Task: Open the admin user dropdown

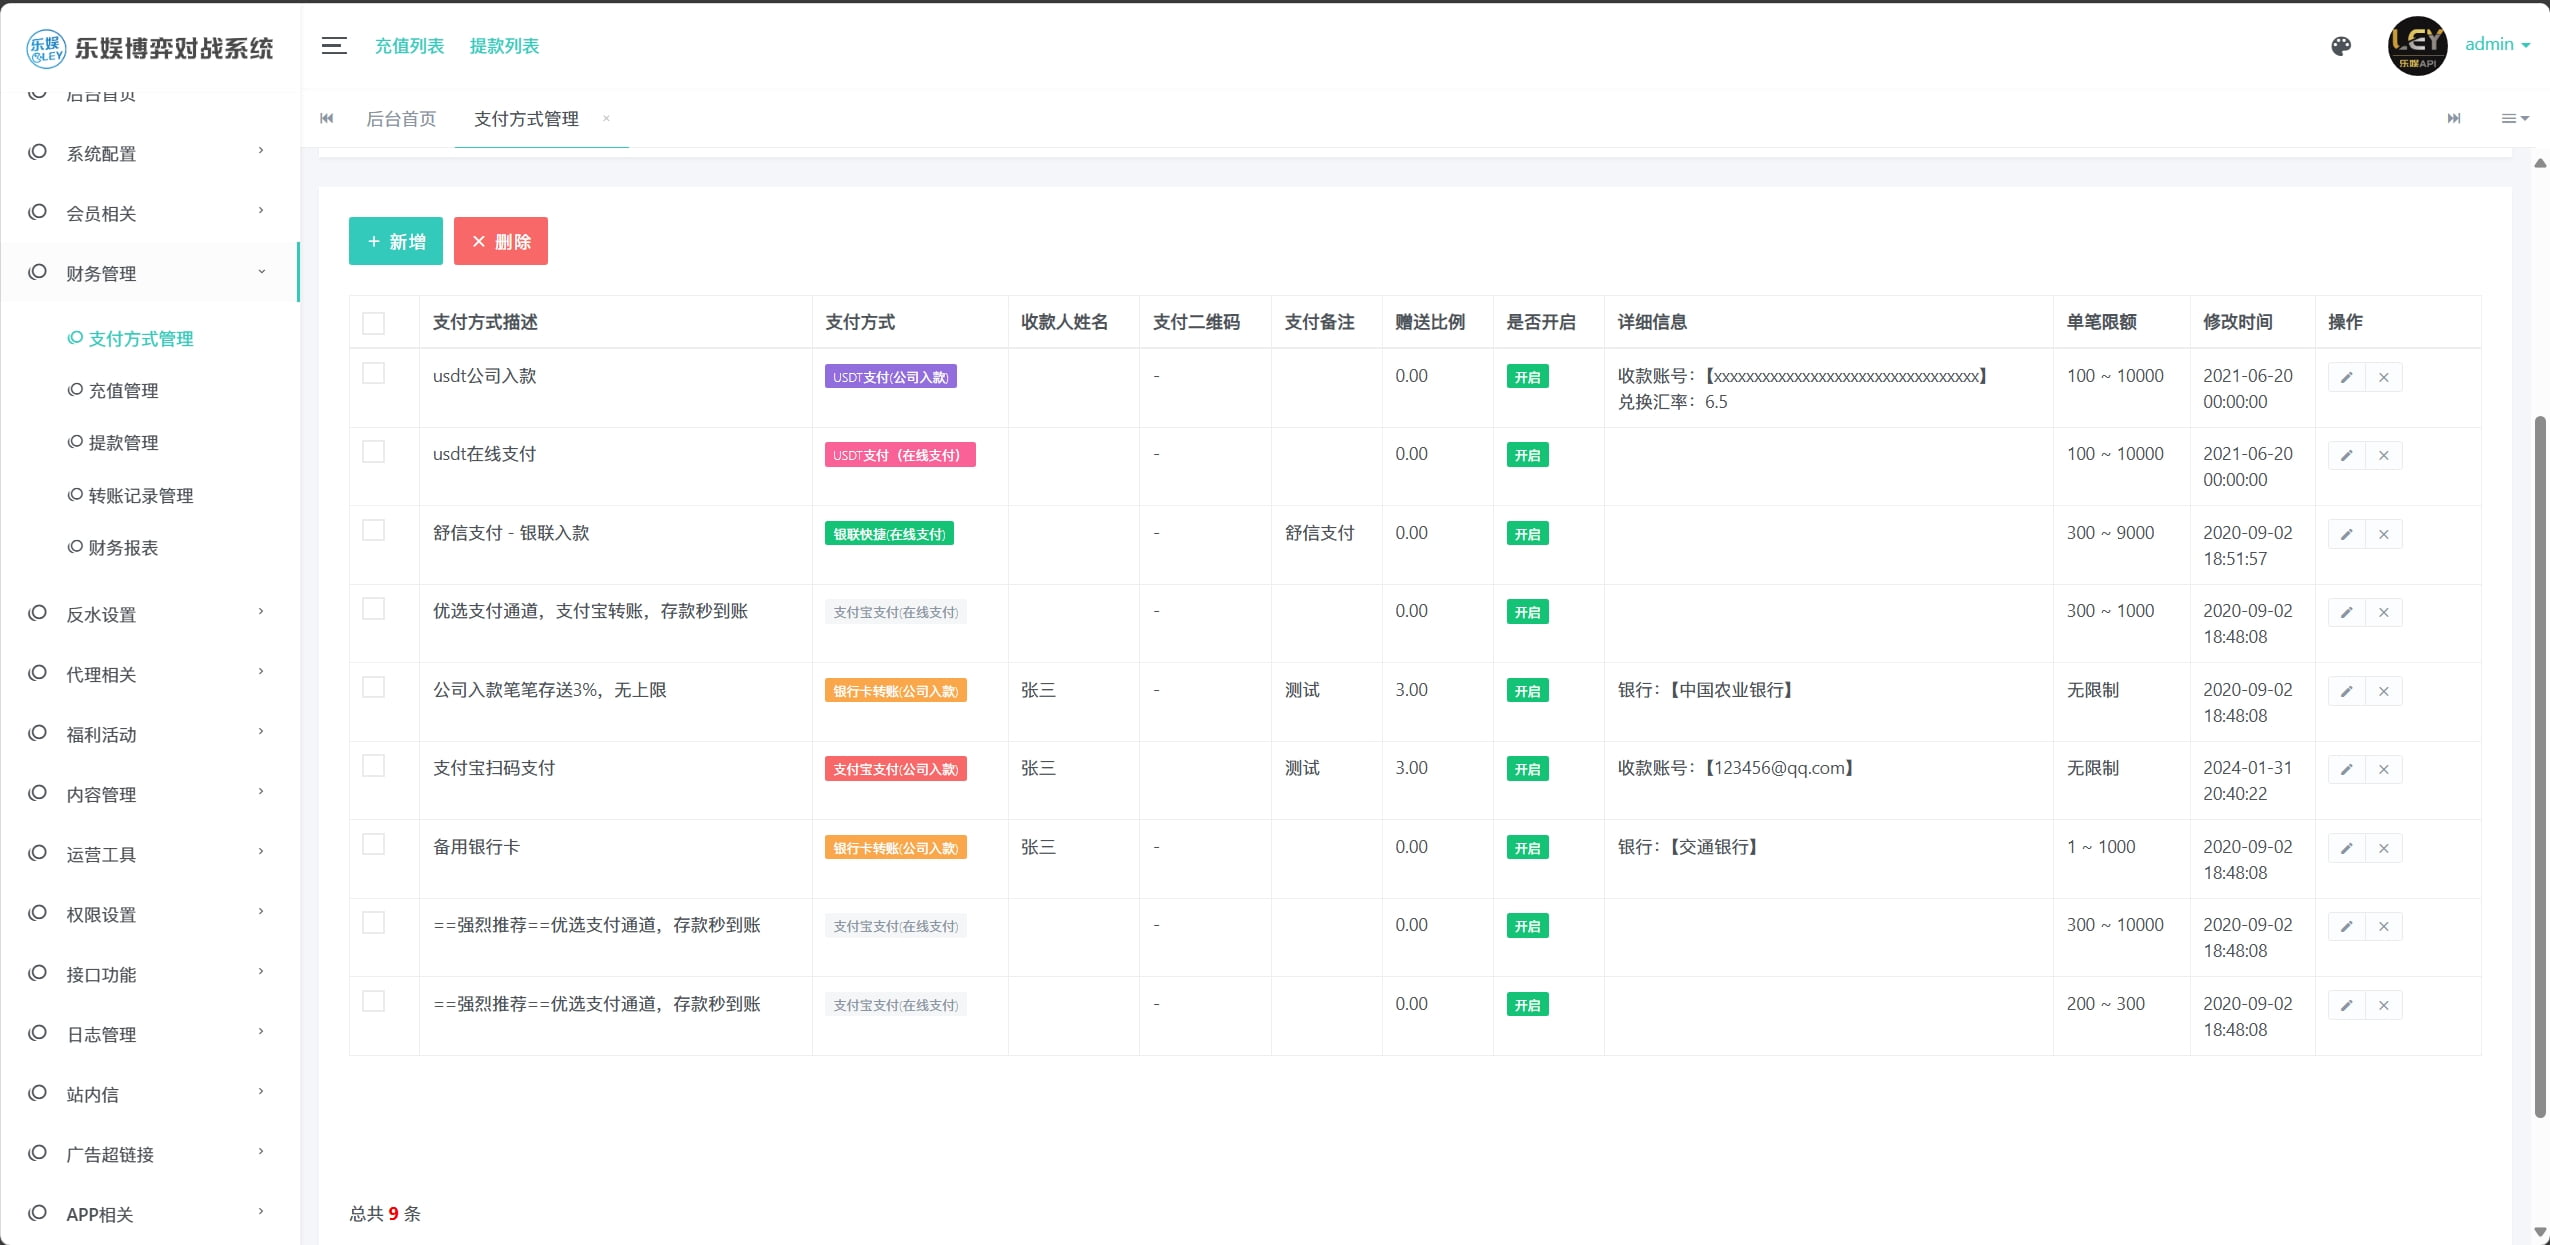Action: [2497, 44]
